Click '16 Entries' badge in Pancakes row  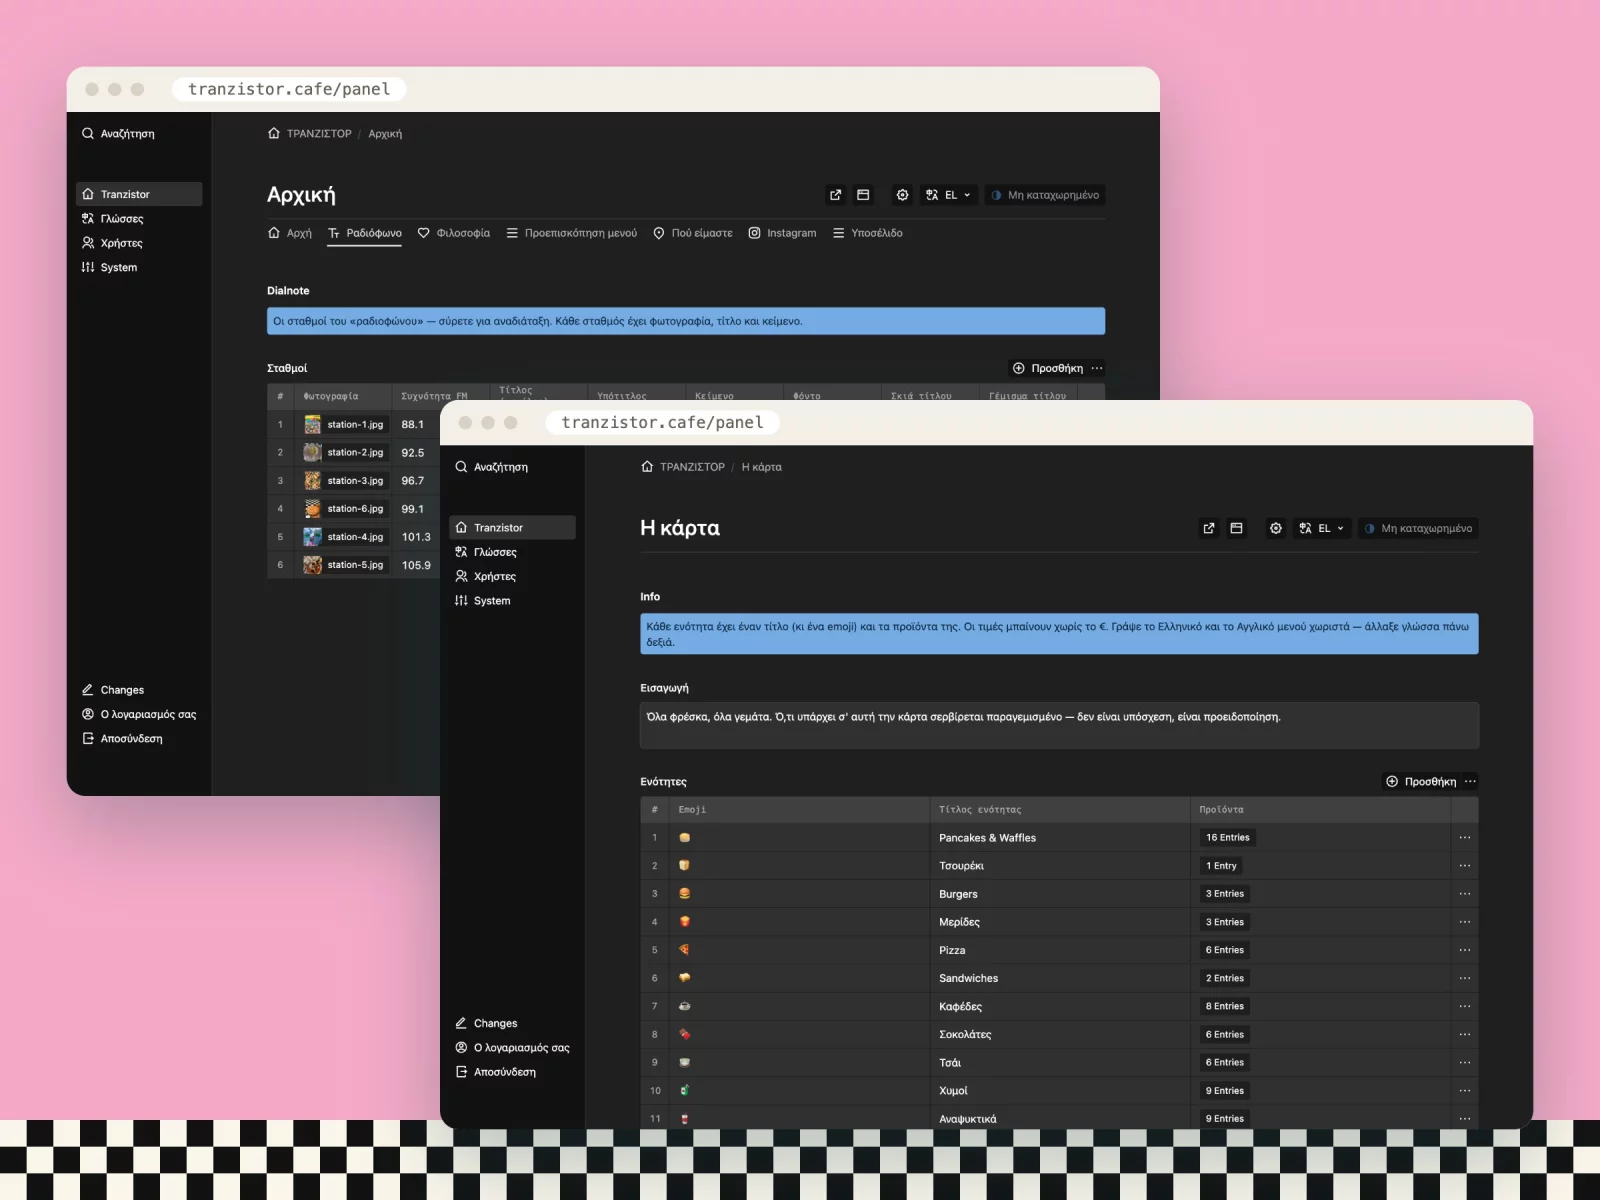[x=1227, y=838]
